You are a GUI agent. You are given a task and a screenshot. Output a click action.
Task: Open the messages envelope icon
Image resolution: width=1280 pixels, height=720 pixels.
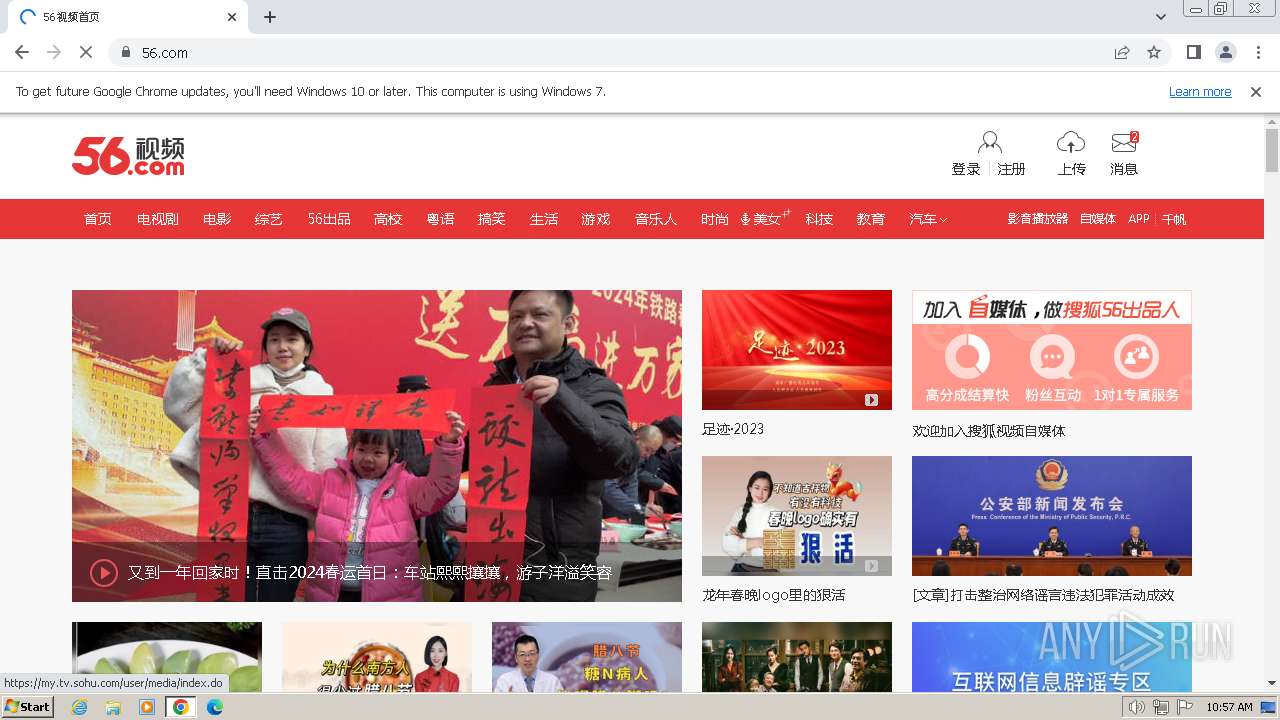click(1124, 142)
